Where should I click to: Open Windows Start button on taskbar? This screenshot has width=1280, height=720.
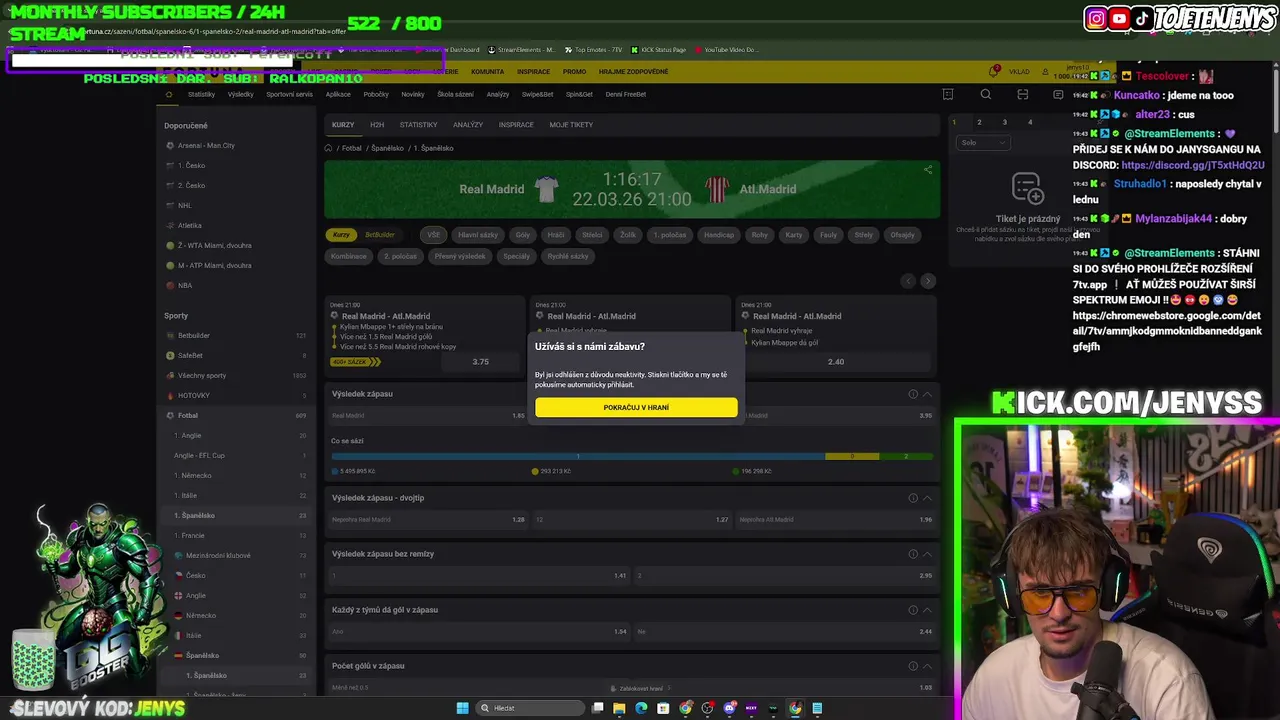[x=462, y=708]
